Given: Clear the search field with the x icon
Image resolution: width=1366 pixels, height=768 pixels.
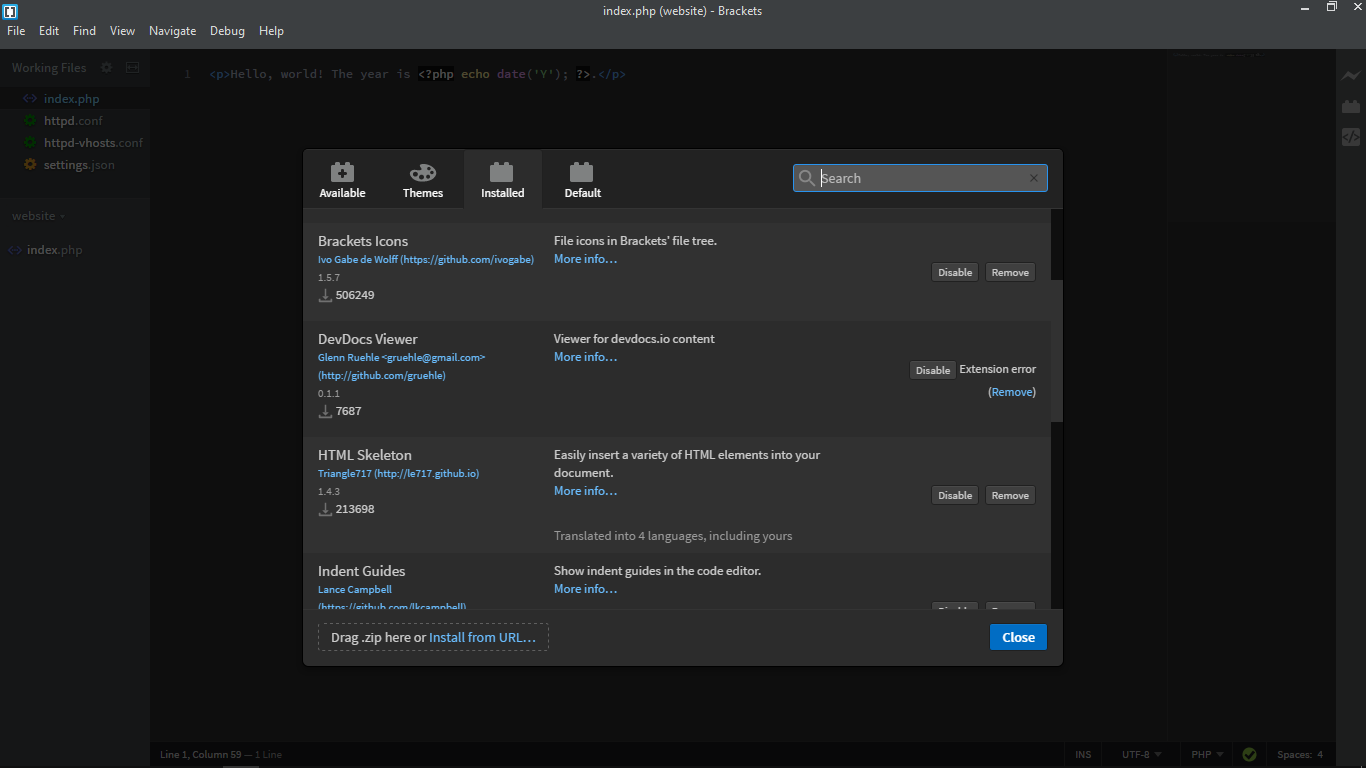Looking at the screenshot, I should (x=1034, y=178).
